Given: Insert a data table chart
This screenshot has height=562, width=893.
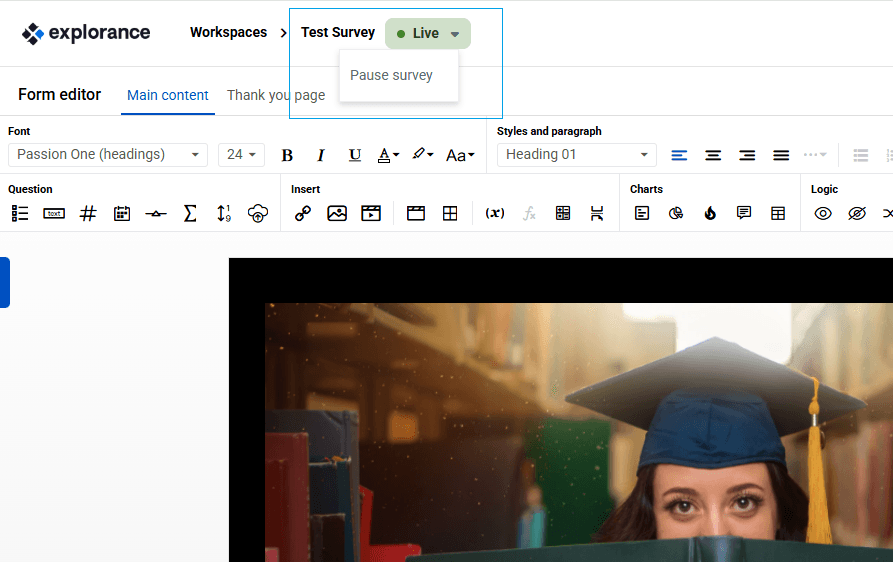Looking at the screenshot, I should point(778,214).
